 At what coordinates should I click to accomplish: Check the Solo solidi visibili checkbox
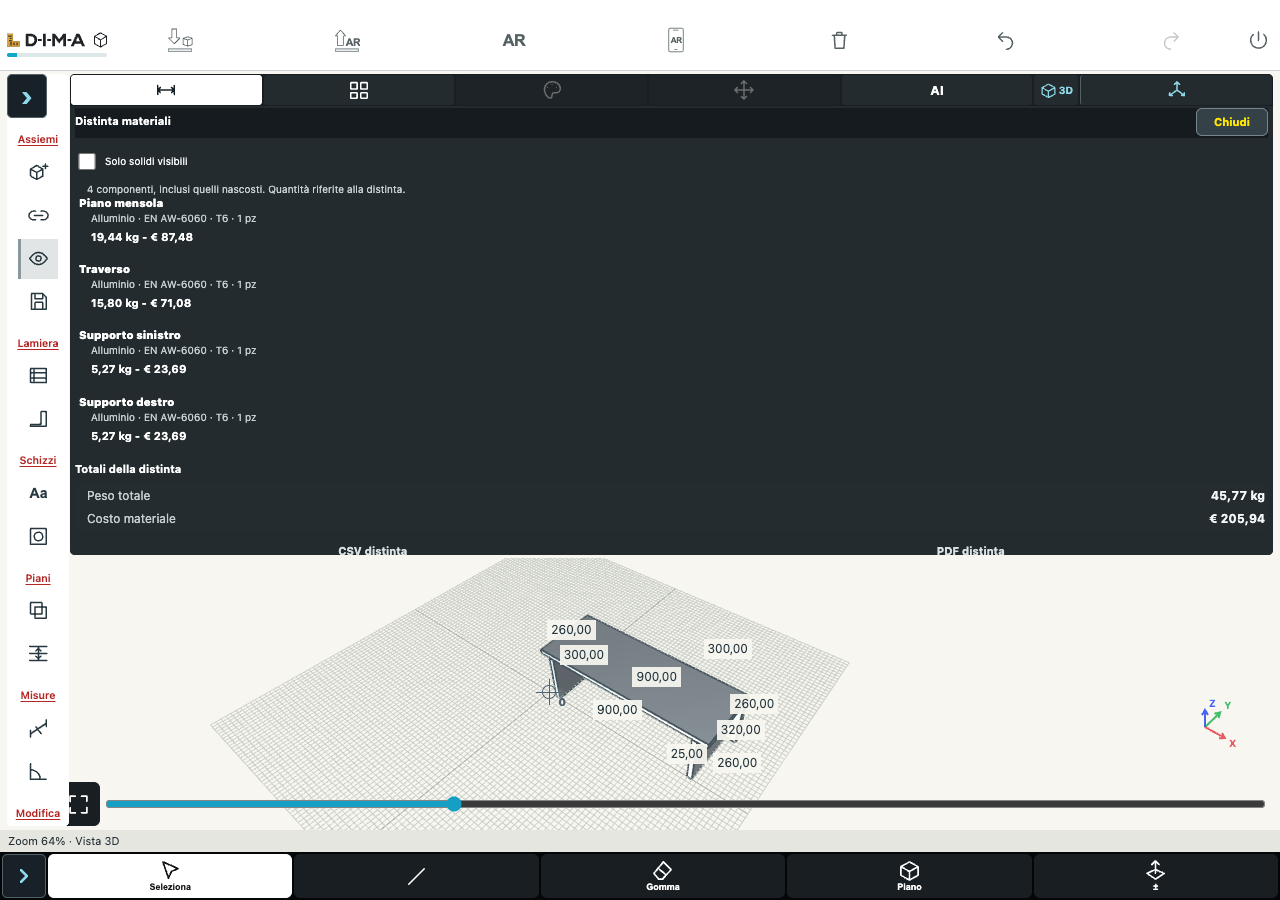(87, 161)
